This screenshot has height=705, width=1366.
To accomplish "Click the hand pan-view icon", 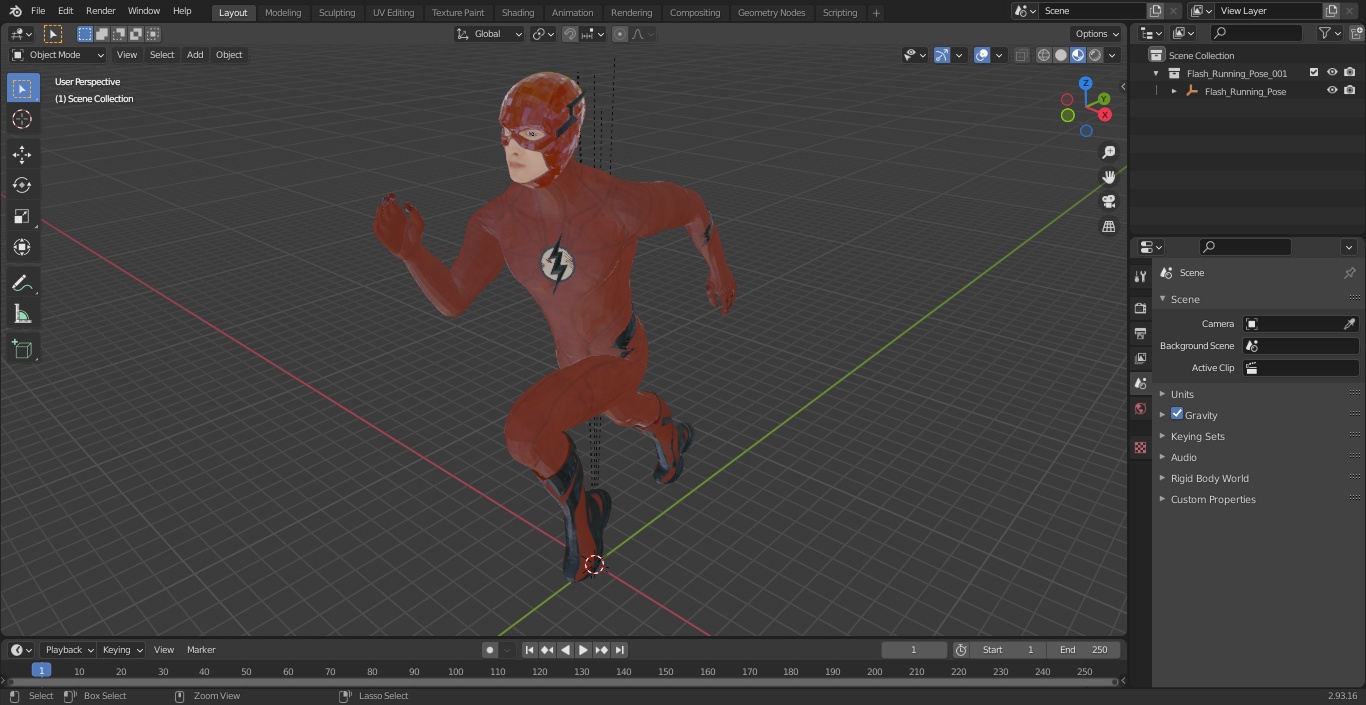I will [1108, 177].
